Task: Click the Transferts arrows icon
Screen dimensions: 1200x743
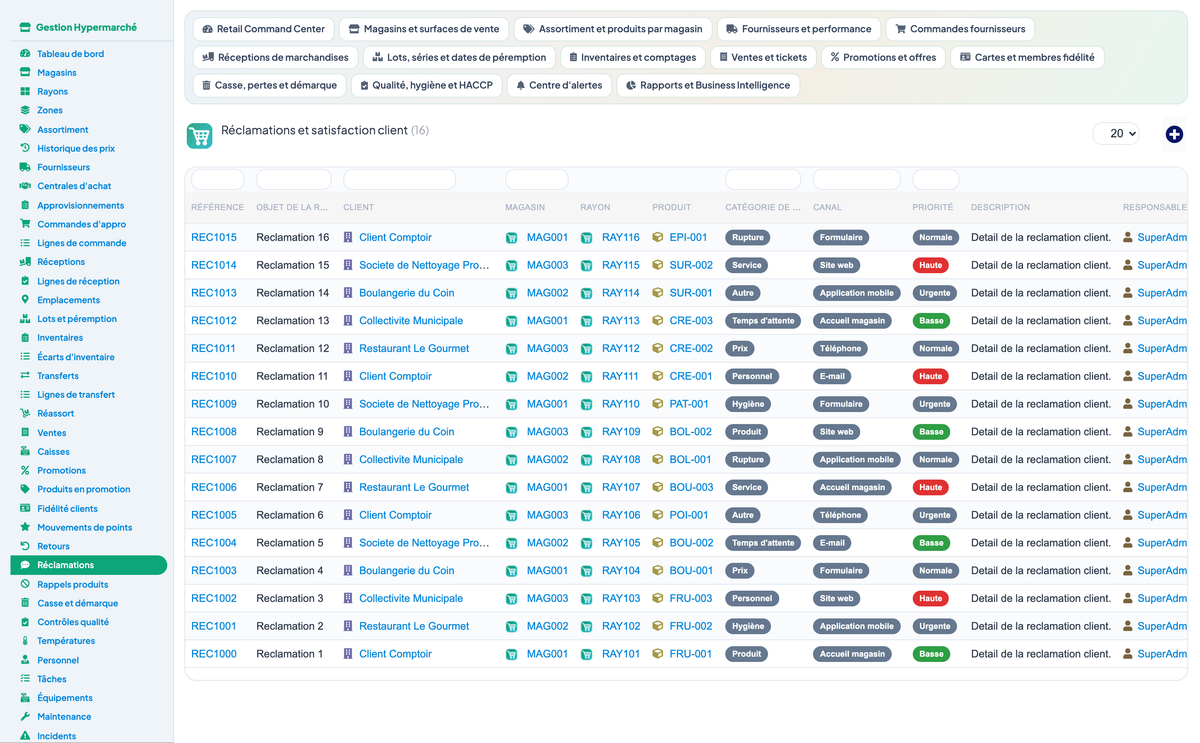Action: point(25,375)
